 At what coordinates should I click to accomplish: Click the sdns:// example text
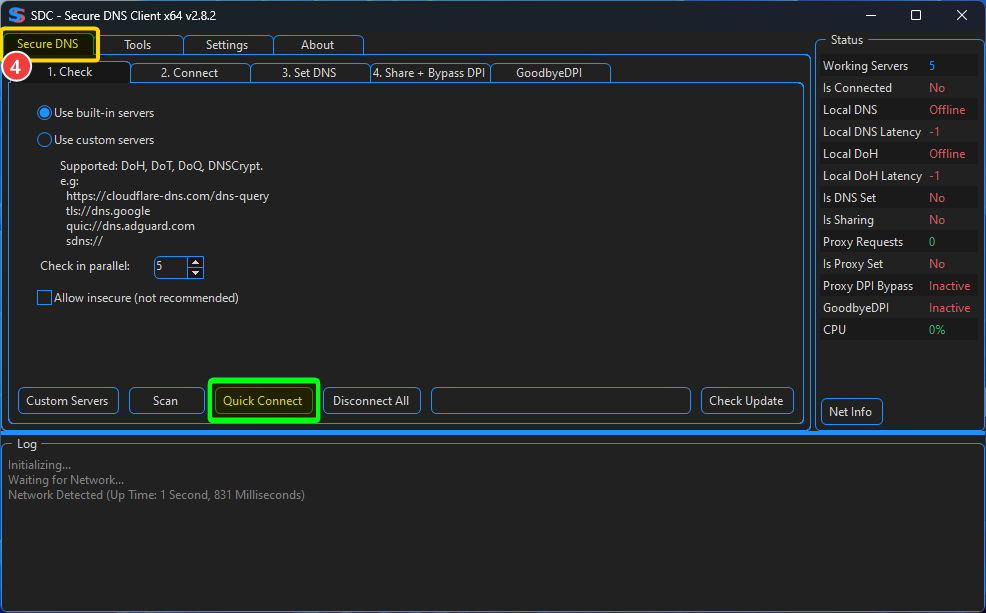[x=84, y=241]
